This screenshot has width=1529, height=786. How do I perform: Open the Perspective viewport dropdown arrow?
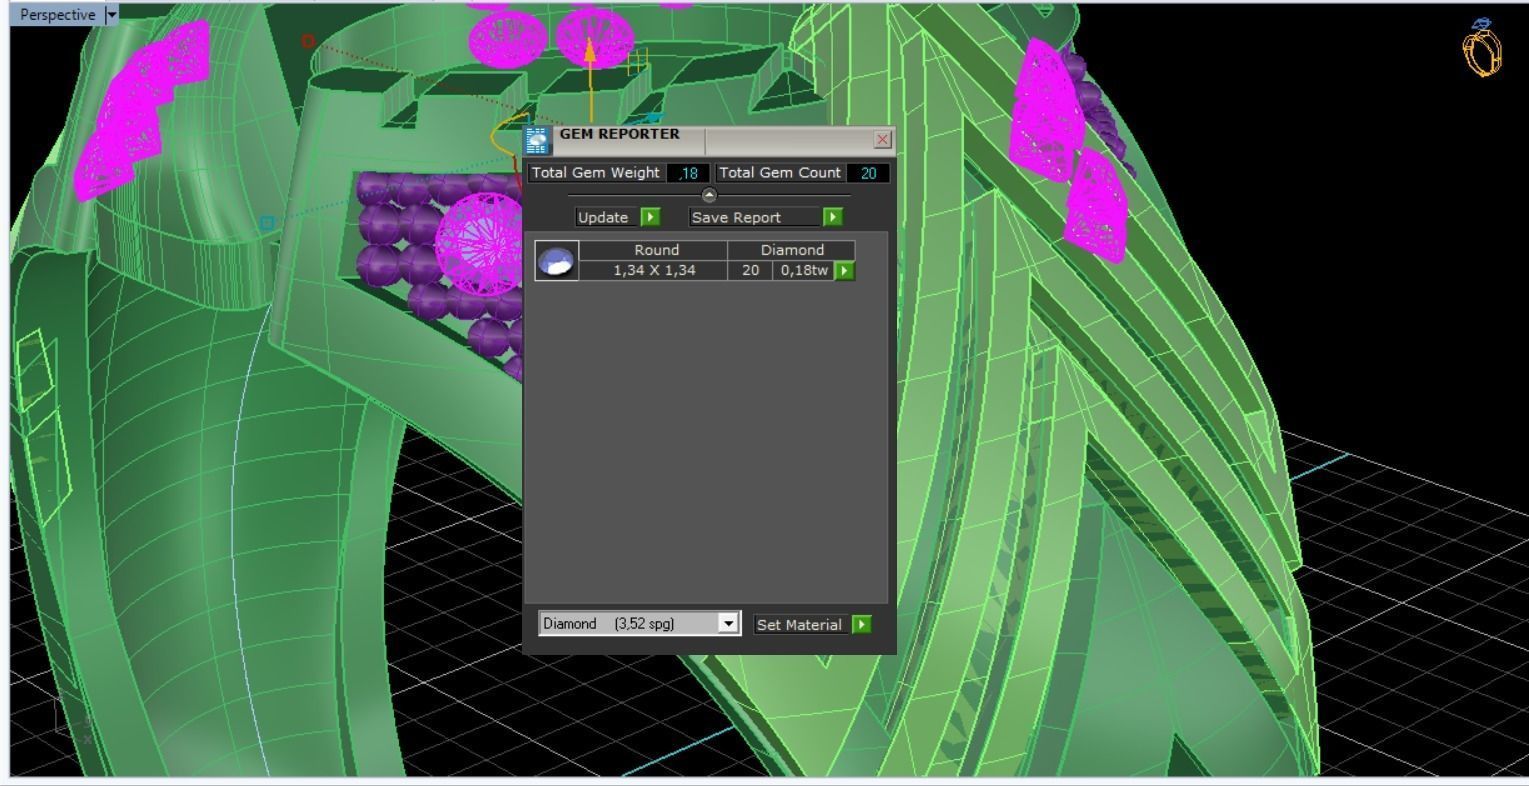[111, 14]
